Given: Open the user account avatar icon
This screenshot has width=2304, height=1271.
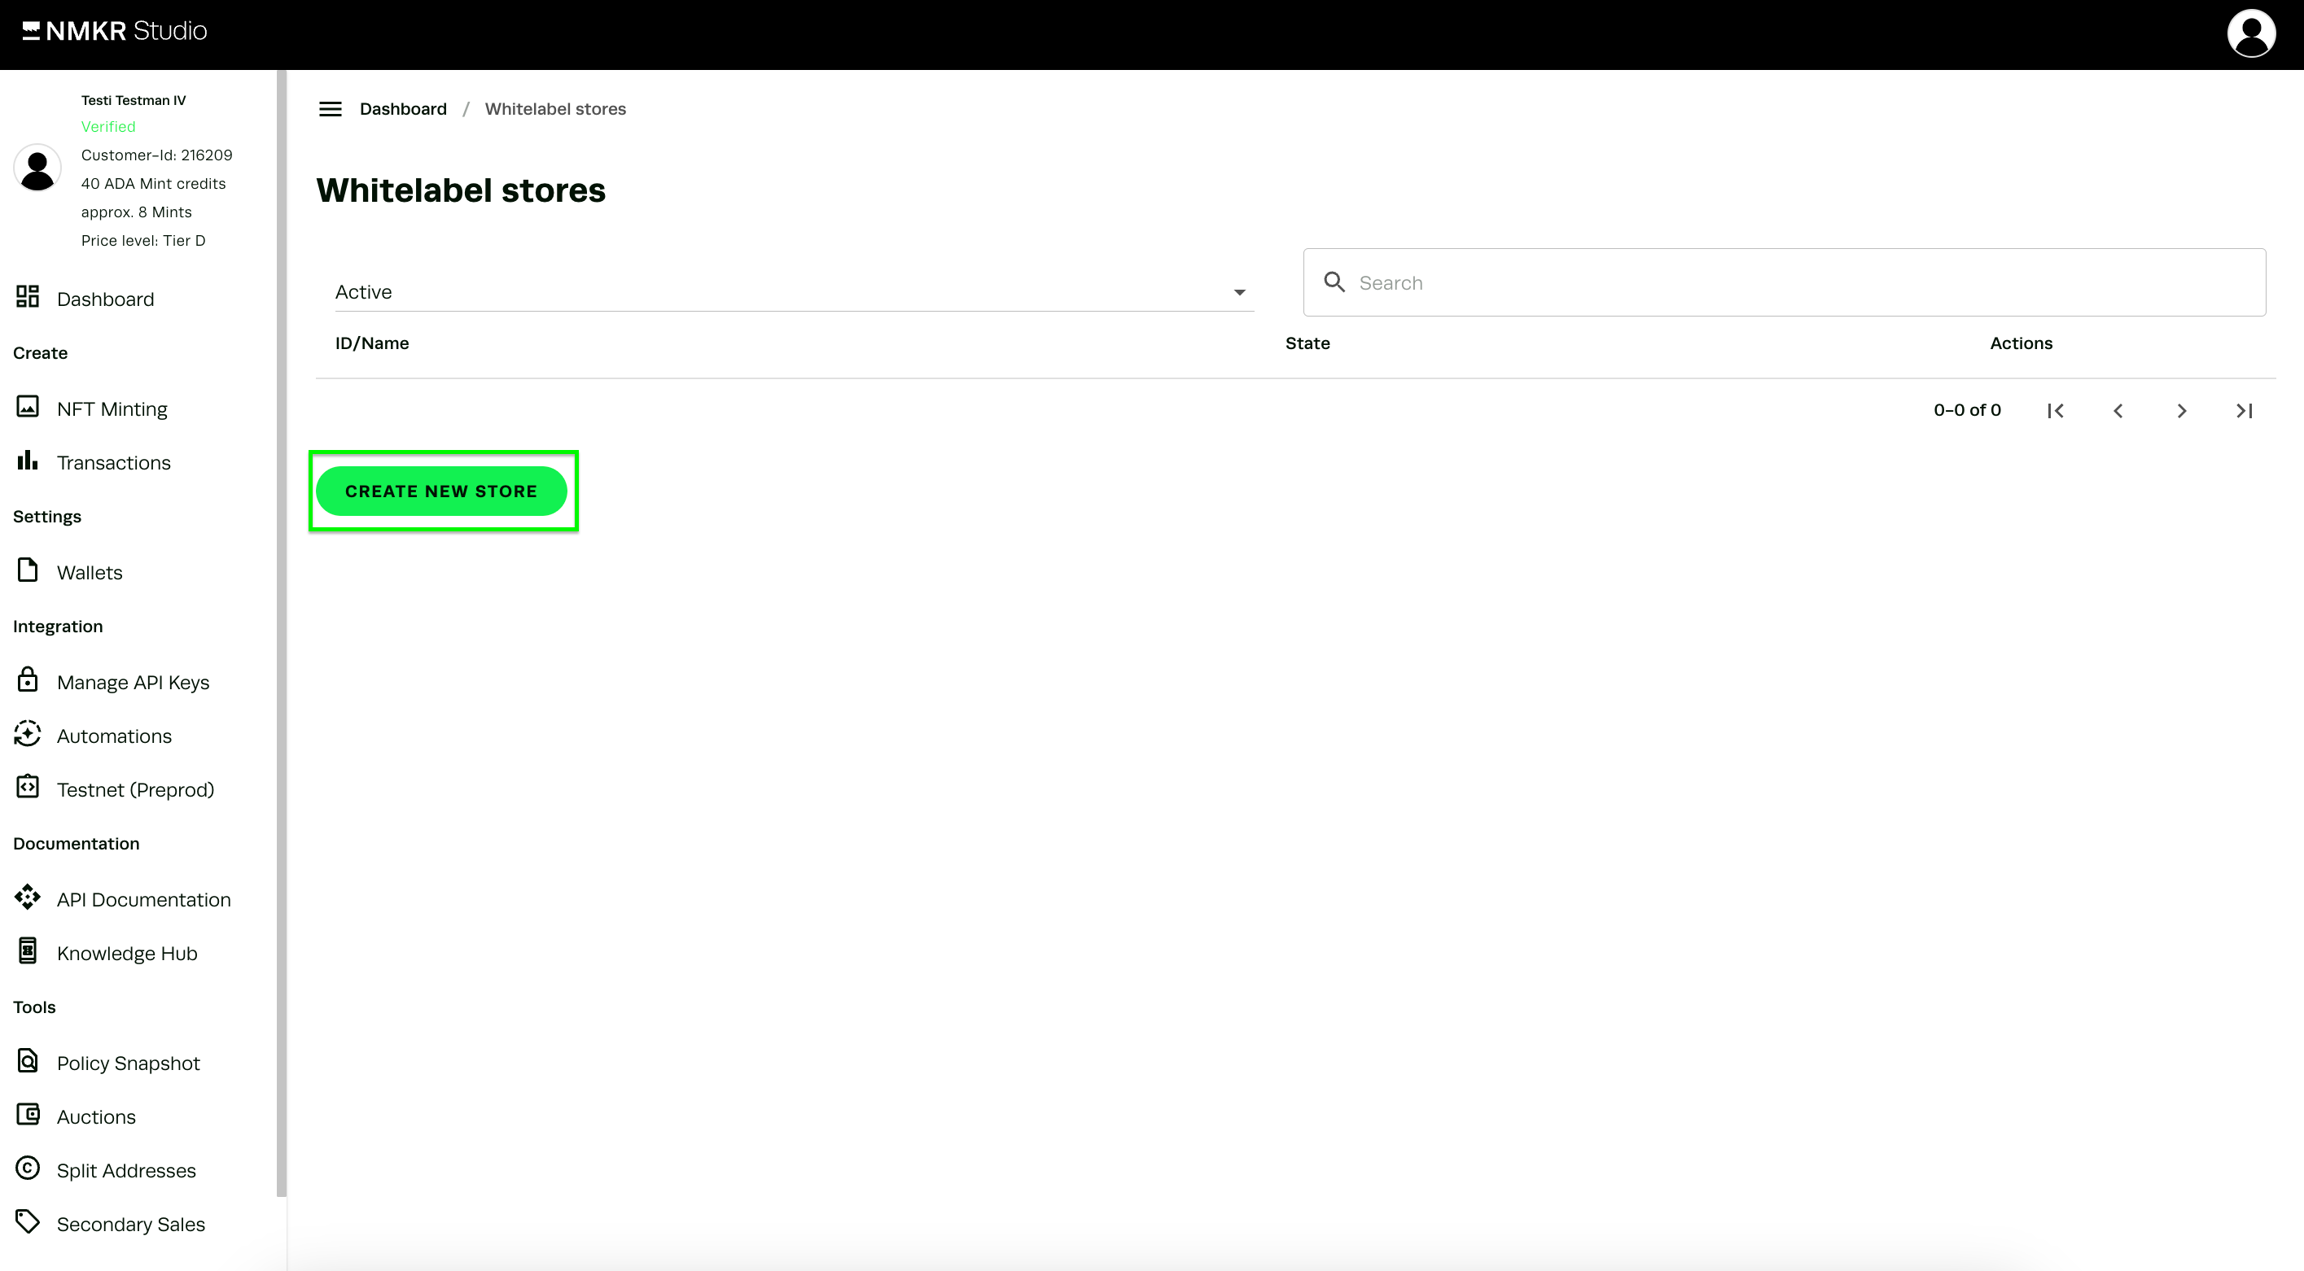Looking at the screenshot, I should click(2250, 33).
